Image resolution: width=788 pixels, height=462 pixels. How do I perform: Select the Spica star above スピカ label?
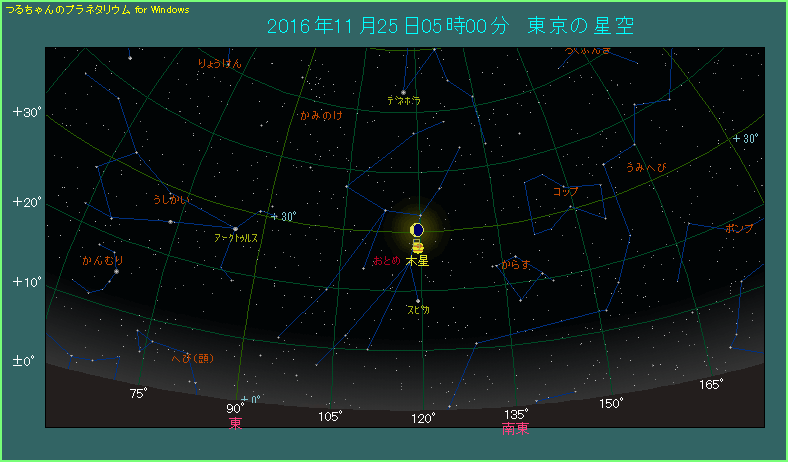tap(418, 300)
